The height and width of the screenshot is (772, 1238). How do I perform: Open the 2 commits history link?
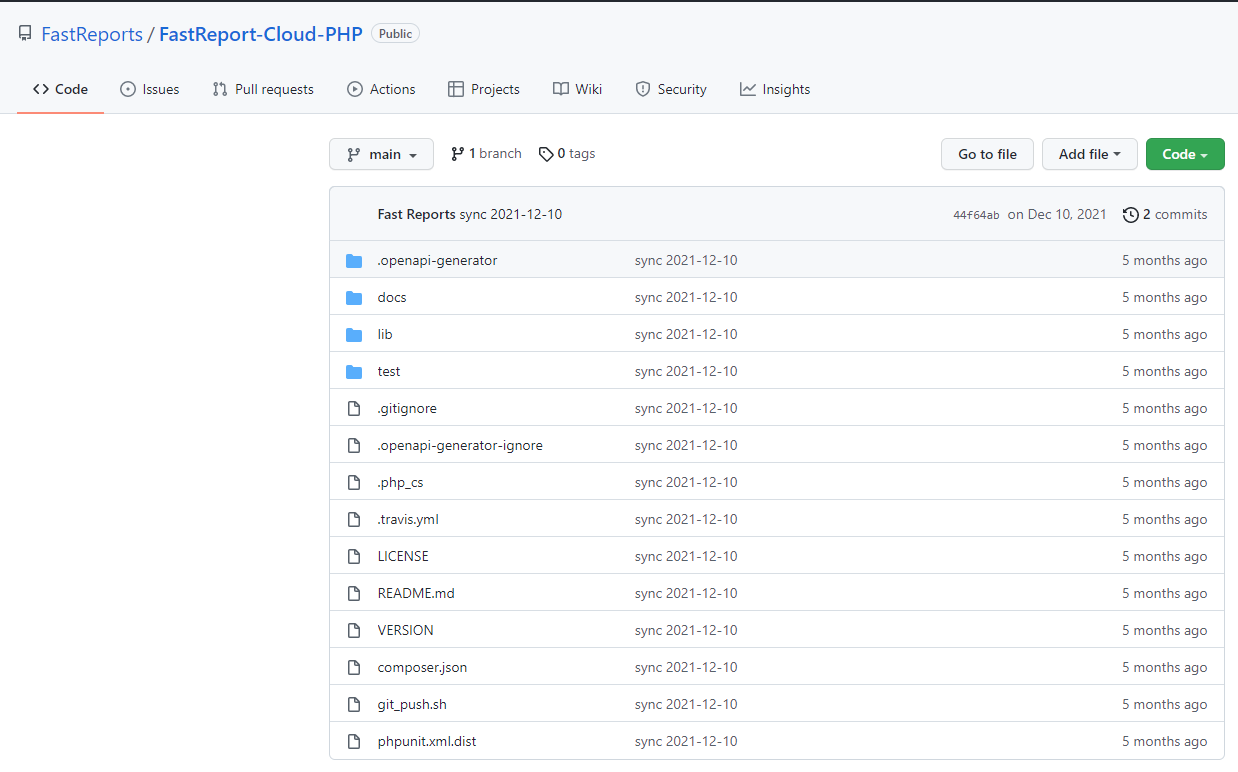pyautogui.click(x=1165, y=215)
